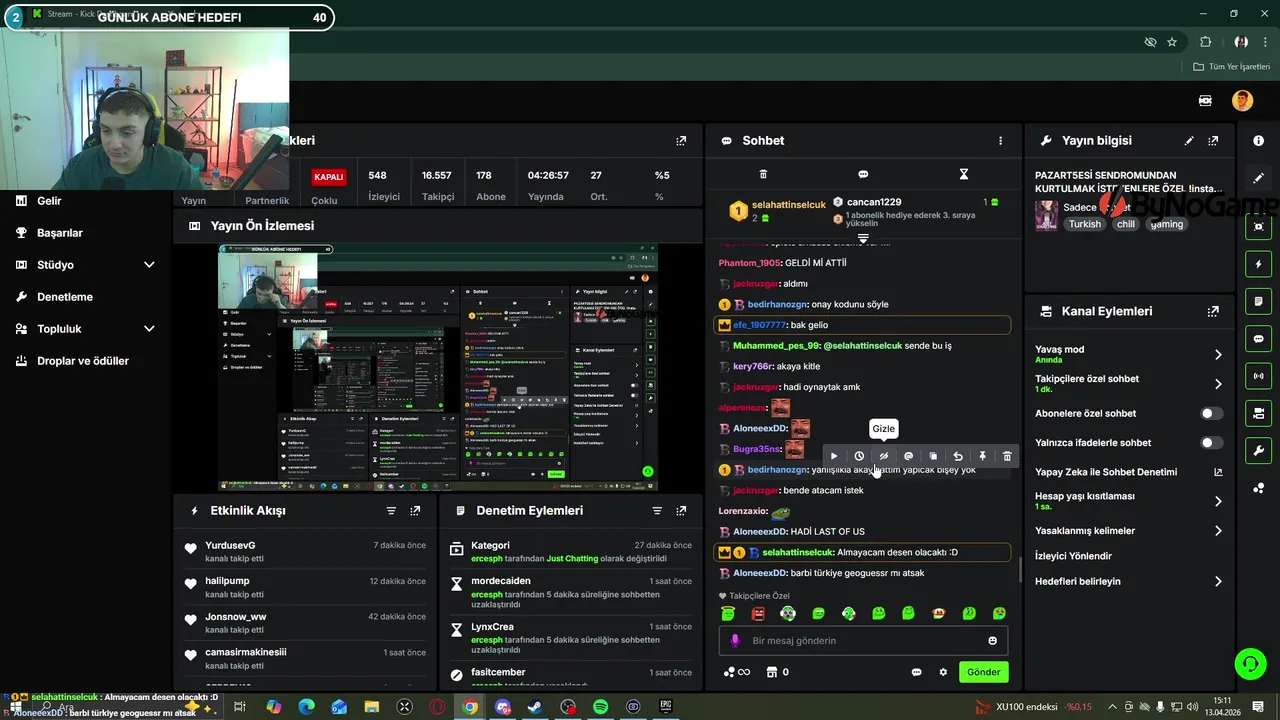The image size is (1280, 720).
Task: Click the speech bubble icon below Sohbet header
Action: (863, 174)
